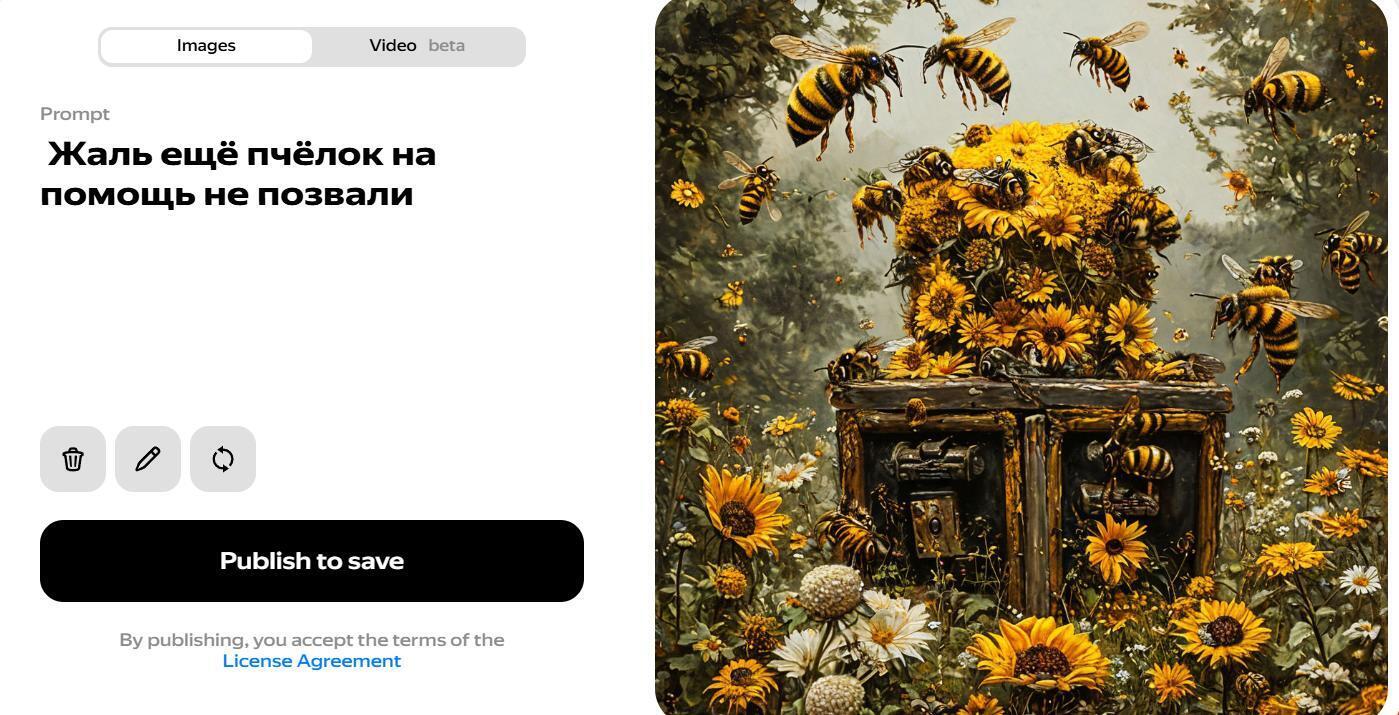This screenshot has width=1399, height=715.
Task: Click the word 'Images' in the mode switcher
Action: pos(206,46)
